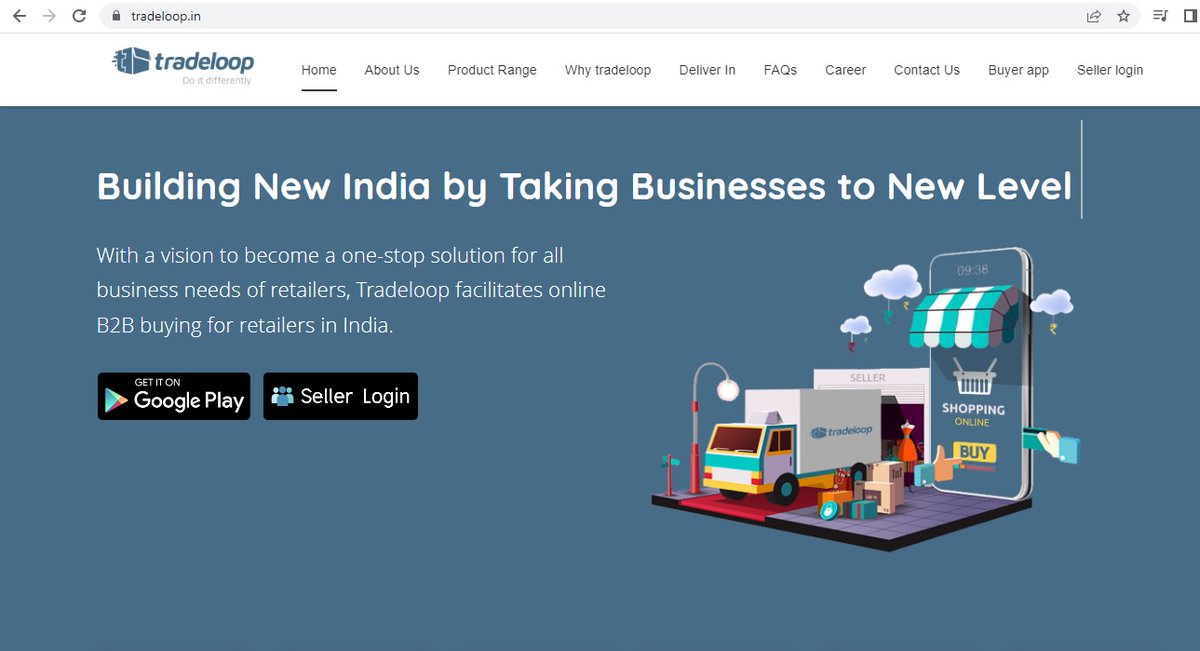Click the browser forward arrow

pyautogui.click(x=49, y=16)
